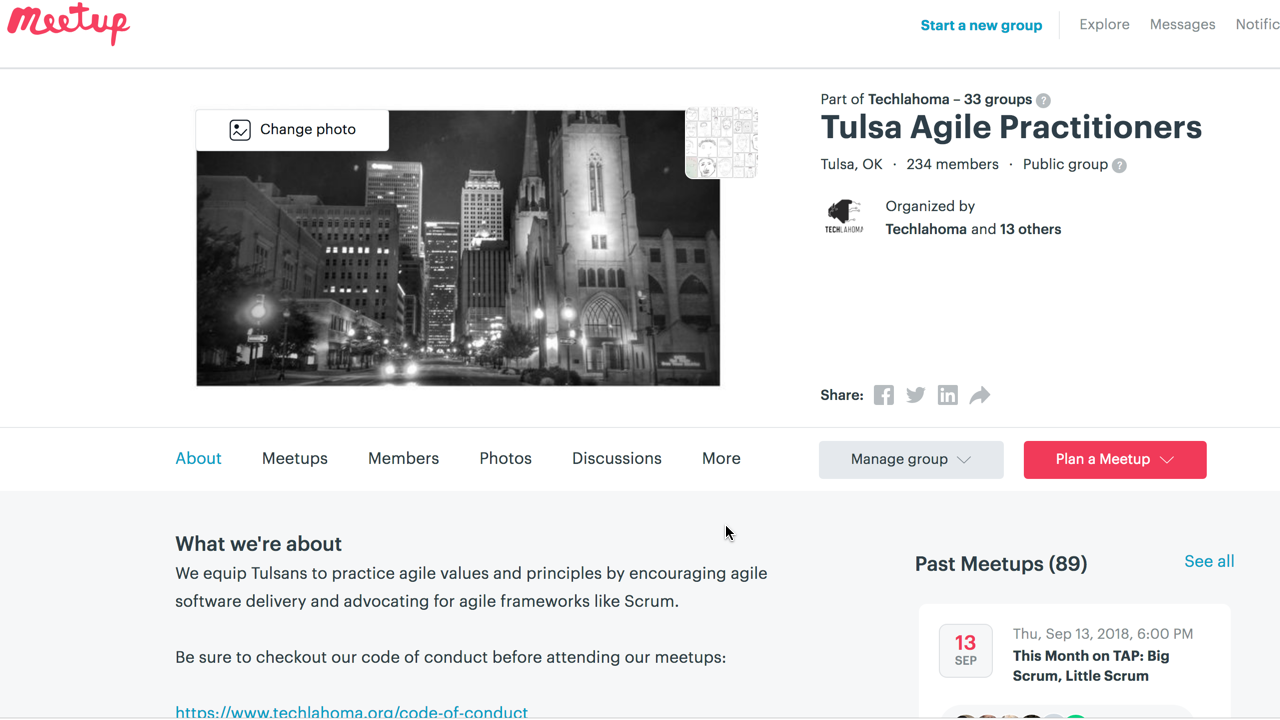This screenshot has height=720, width=1280.
Task: Click the 234 members text
Action: [x=952, y=164]
